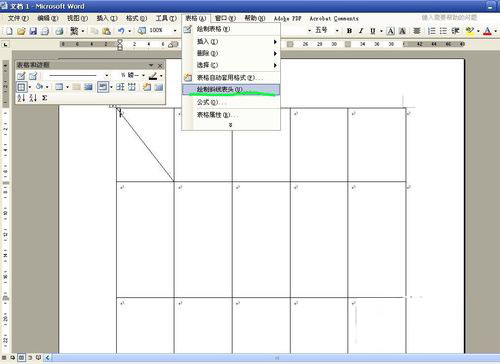The height and width of the screenshot is (364, 500).
Task: Select the Draw Table pencil in floating toolbar
Action: 21,76
